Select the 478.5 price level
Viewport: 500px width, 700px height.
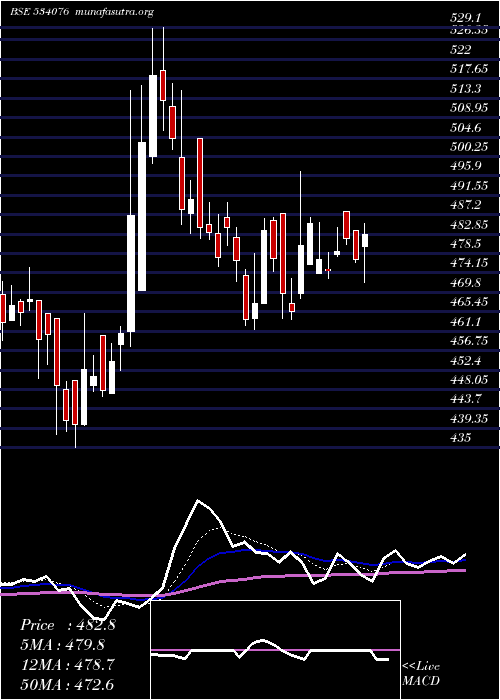pos(466,244)
